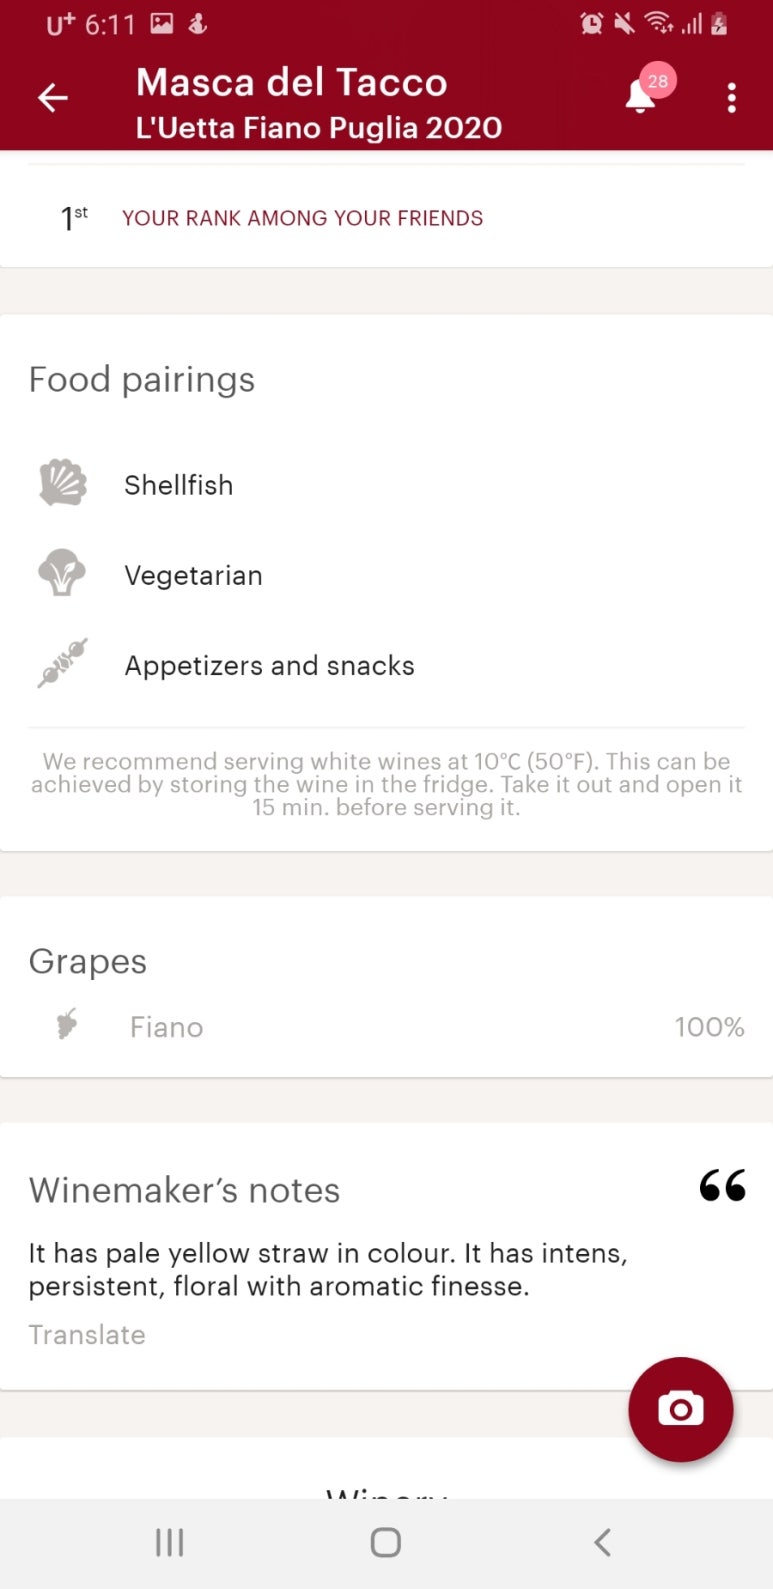773x1589 pixels.
Task: Tap the red camera scan button
Action: click(x=681, y=1409)
